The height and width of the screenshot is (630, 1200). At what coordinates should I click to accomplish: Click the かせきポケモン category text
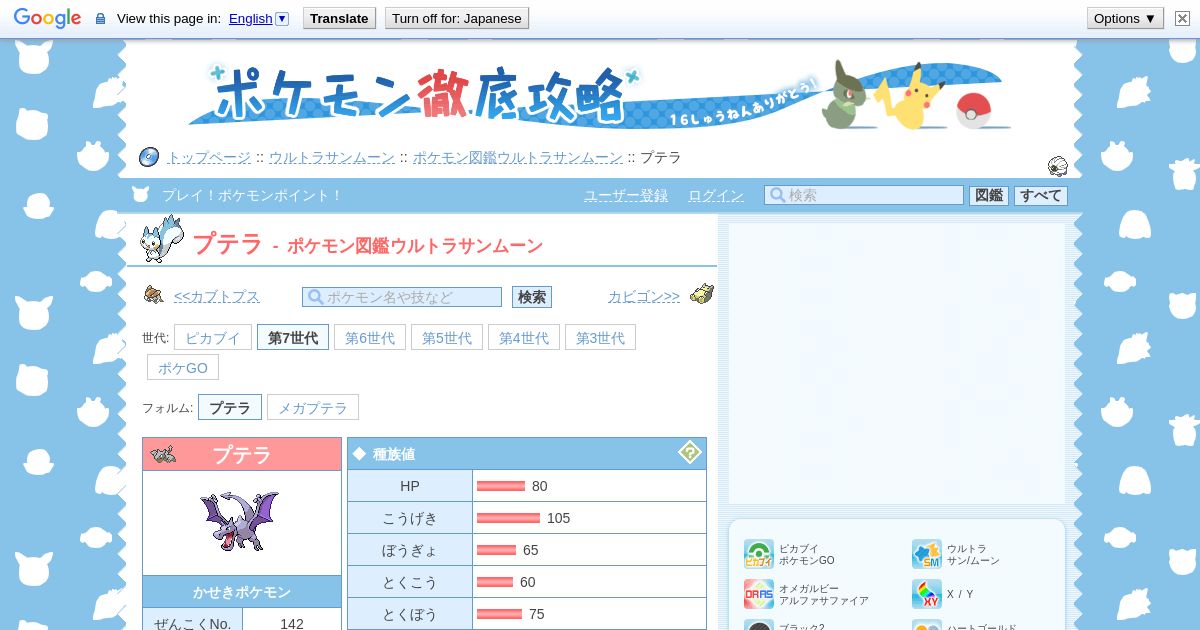242,591
